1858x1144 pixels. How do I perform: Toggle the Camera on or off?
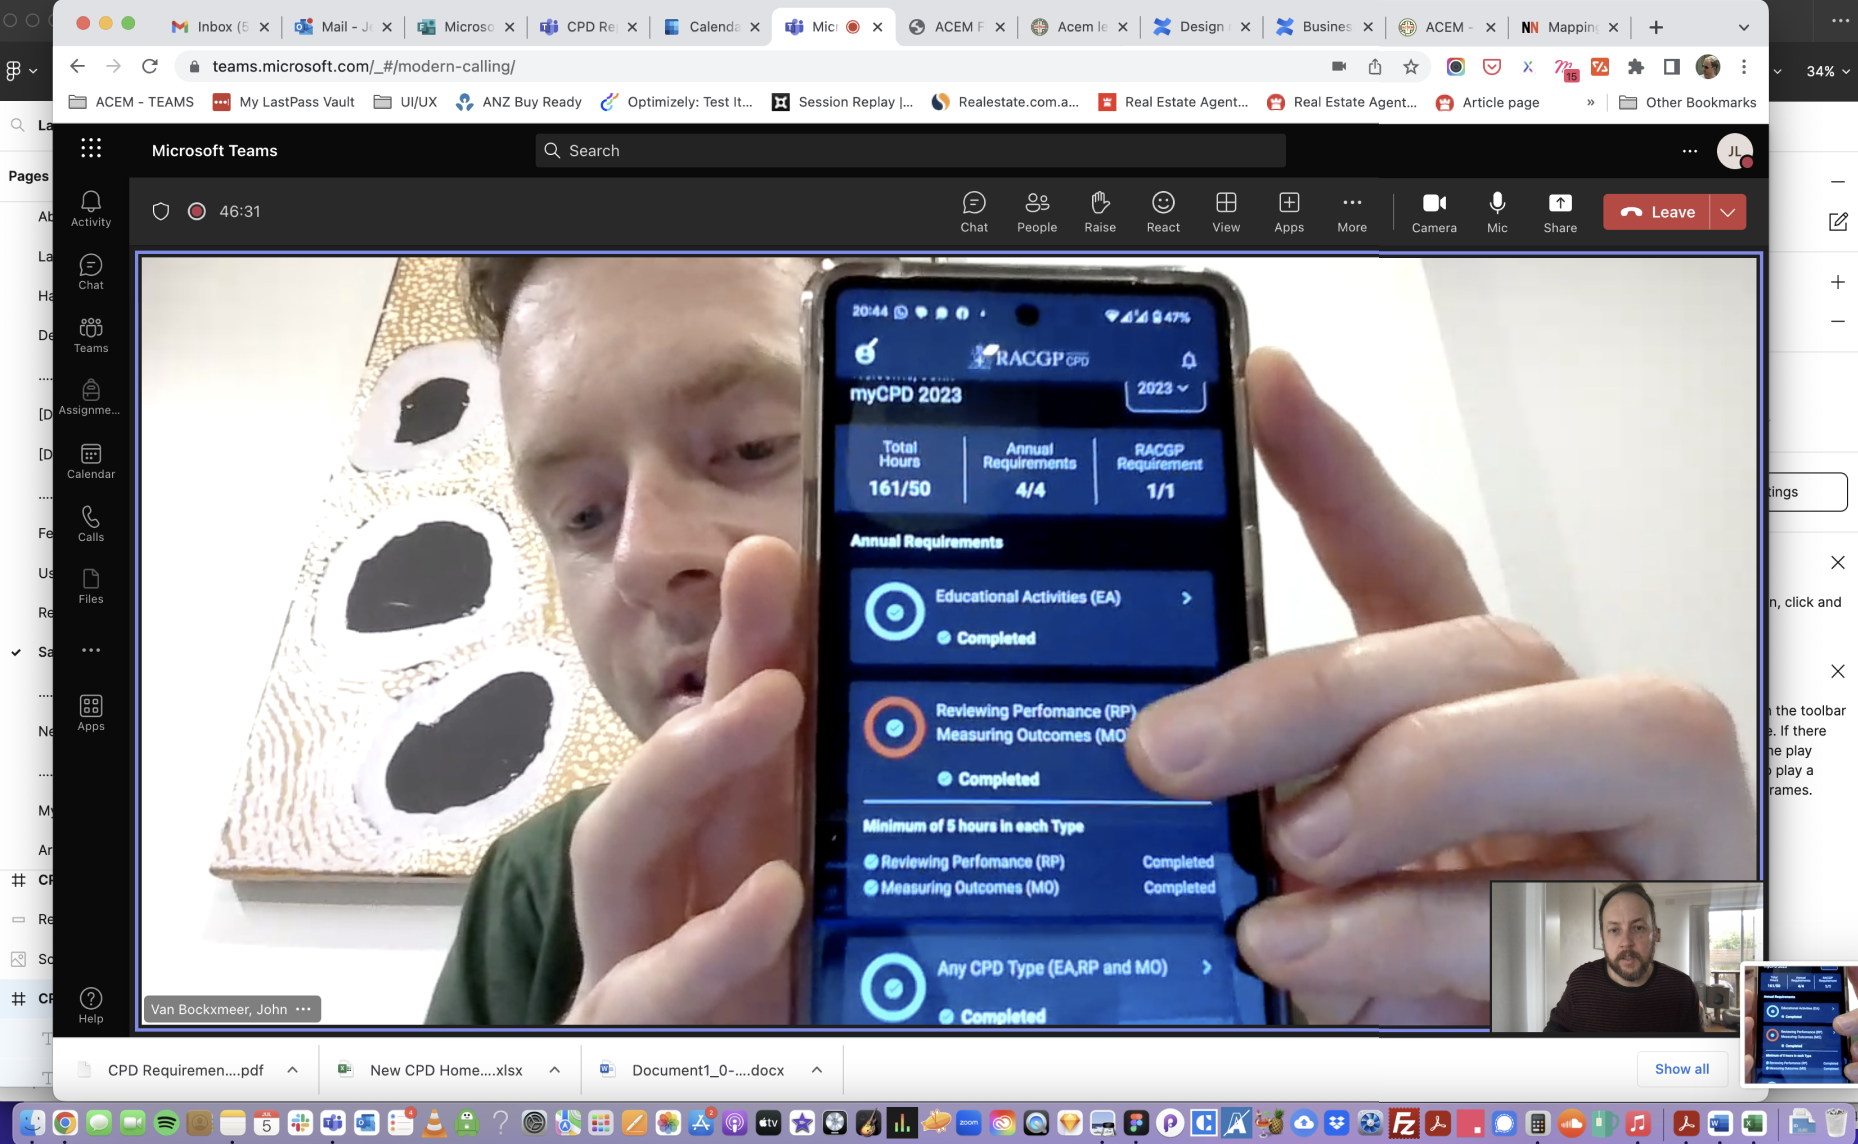tap(1434, 212)
